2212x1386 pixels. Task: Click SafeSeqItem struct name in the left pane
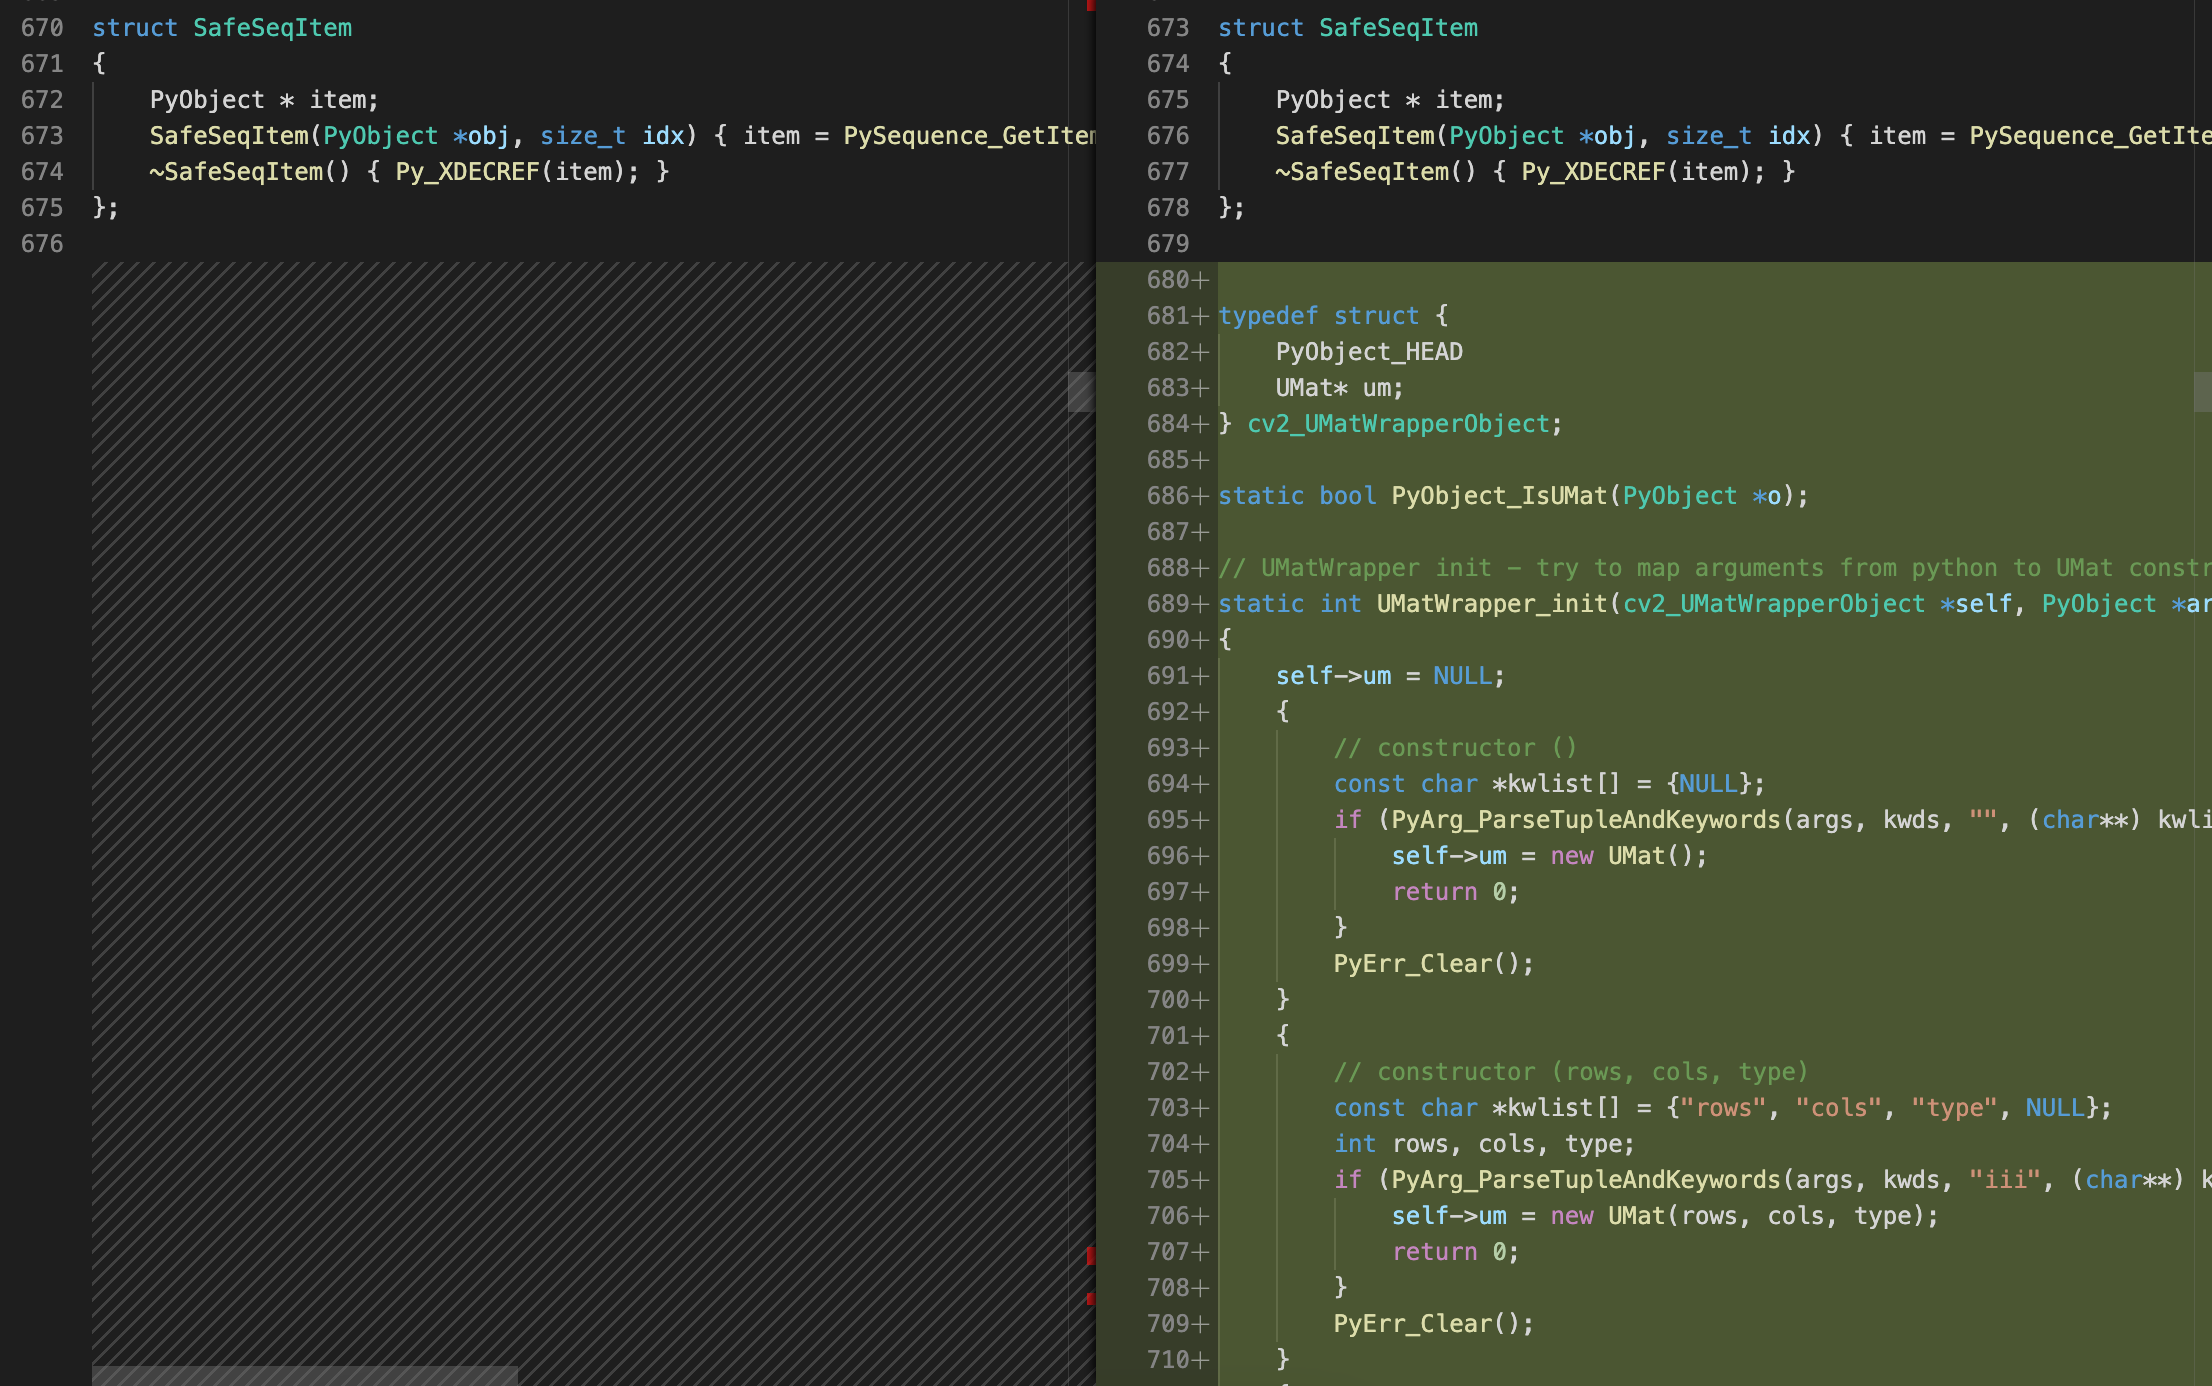[x=272, y=28]
